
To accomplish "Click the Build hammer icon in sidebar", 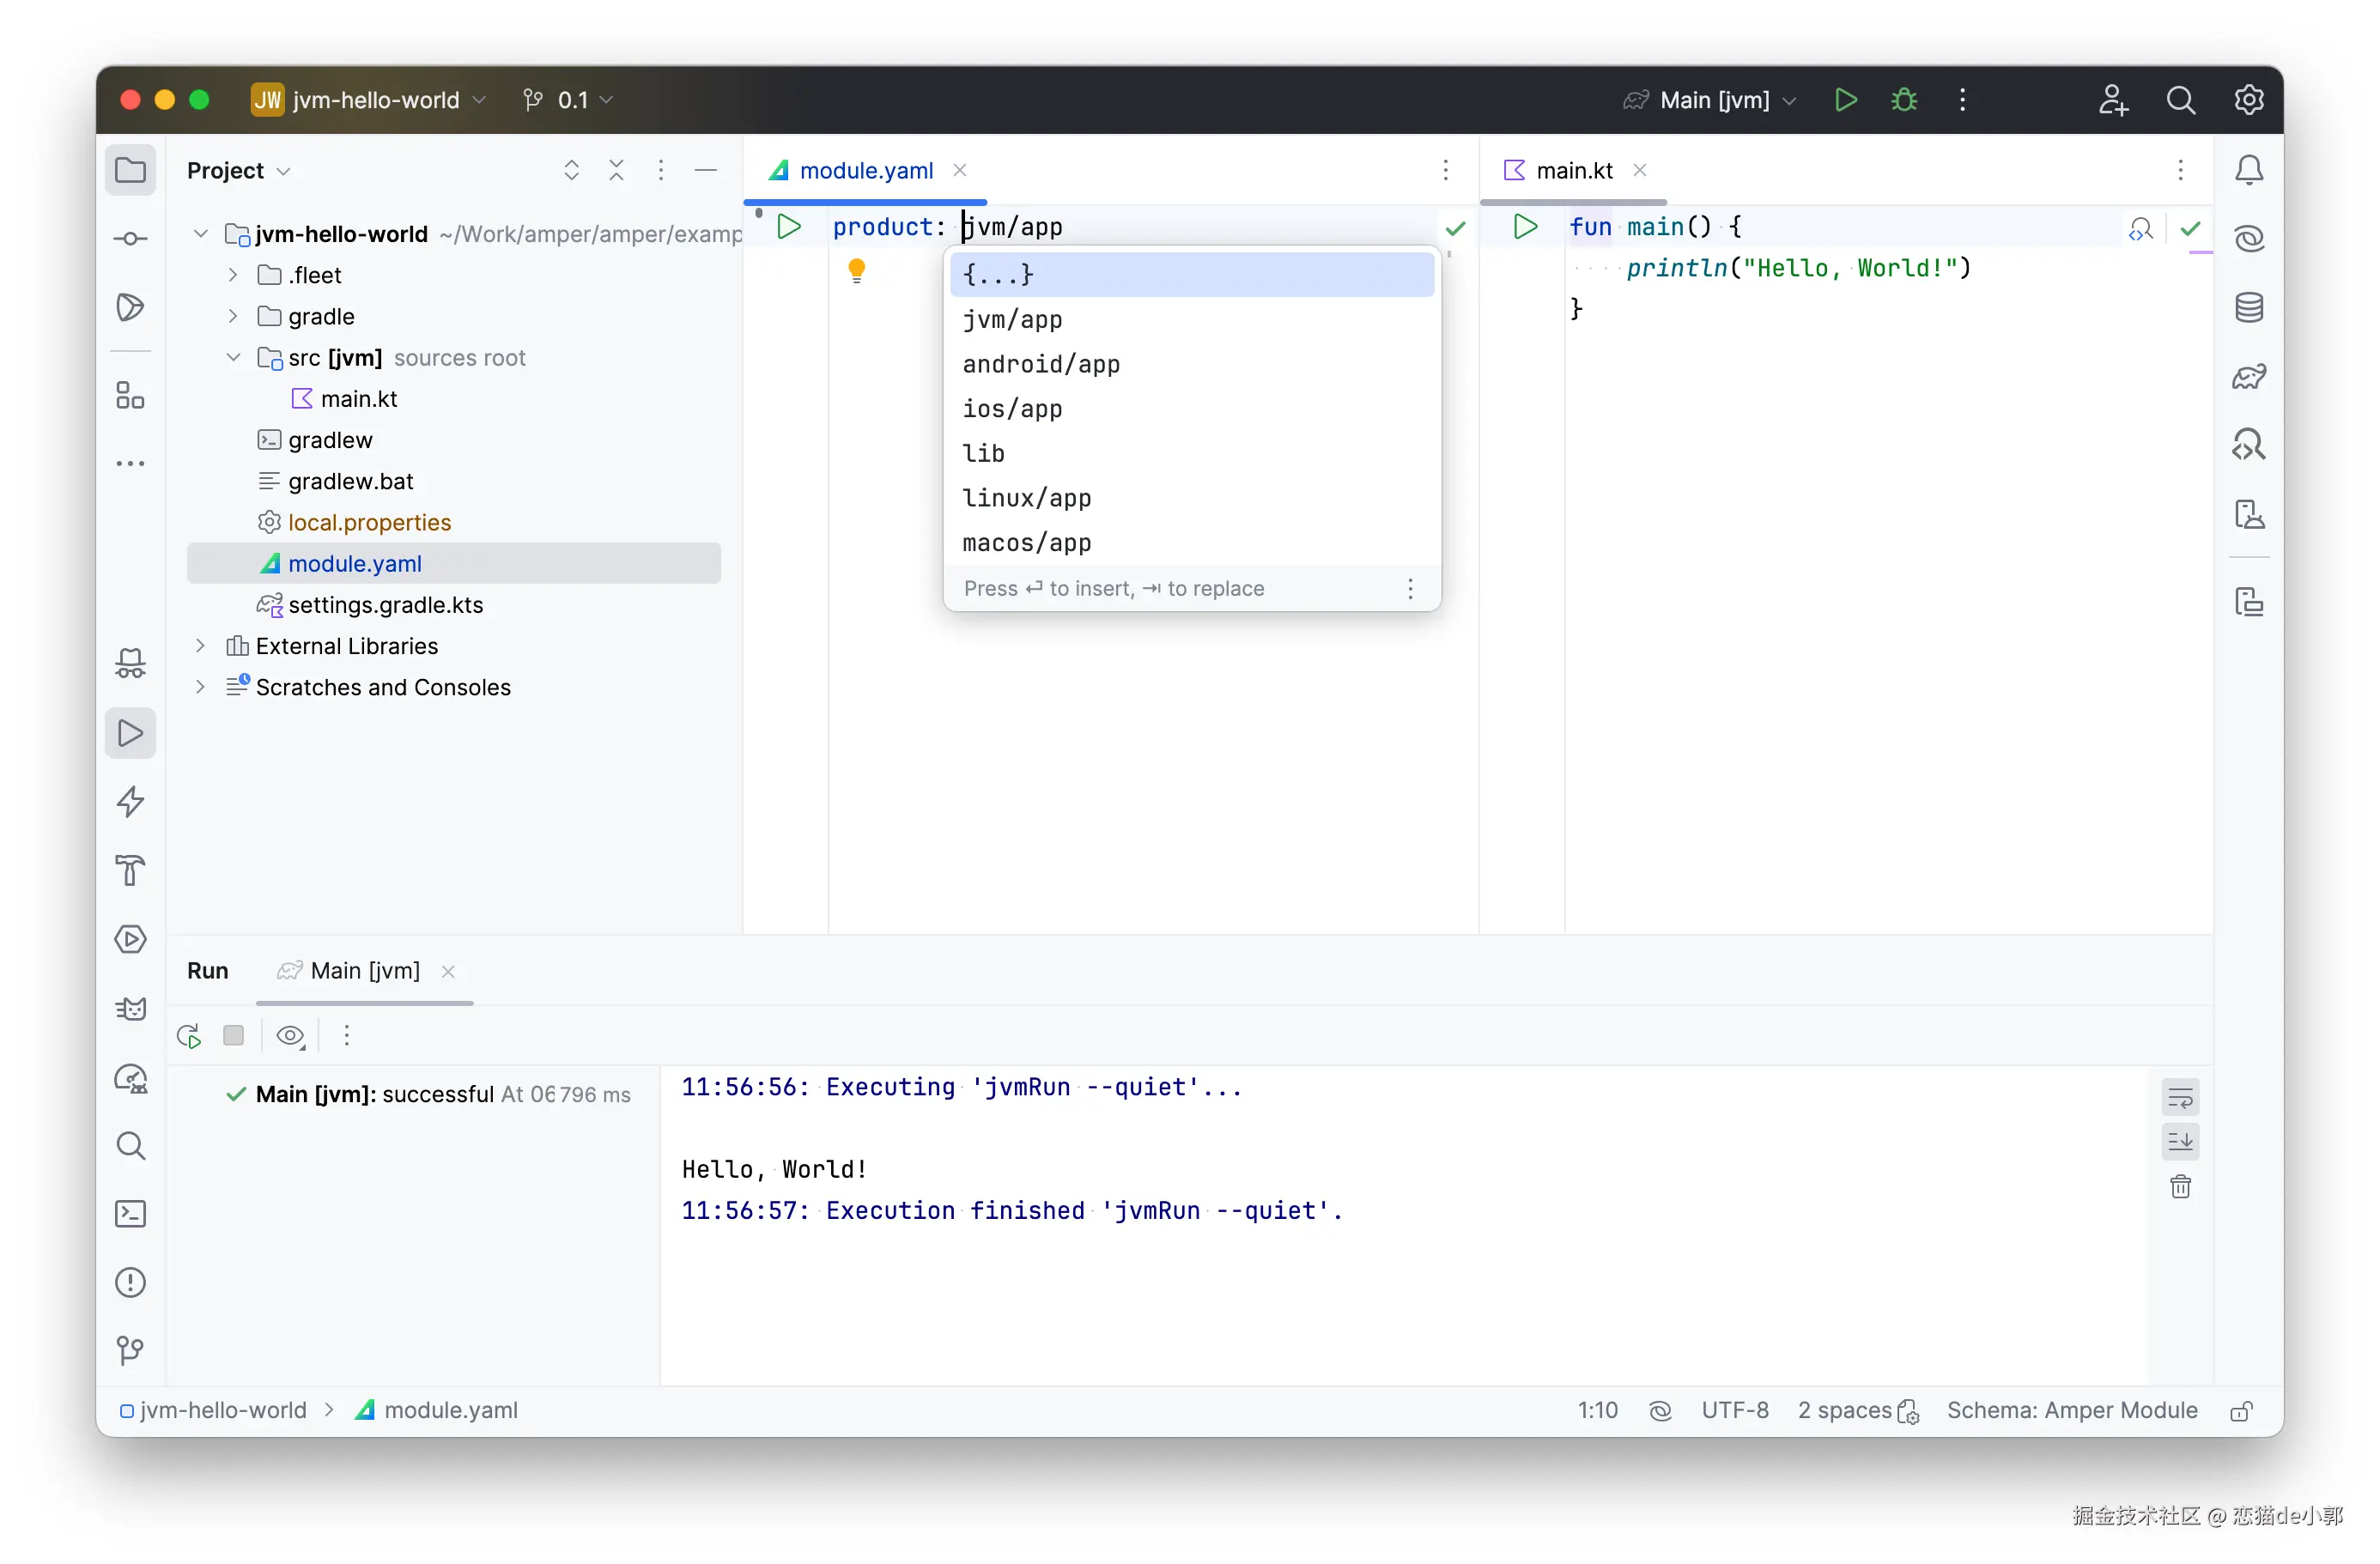I will (x=131, y=870).
